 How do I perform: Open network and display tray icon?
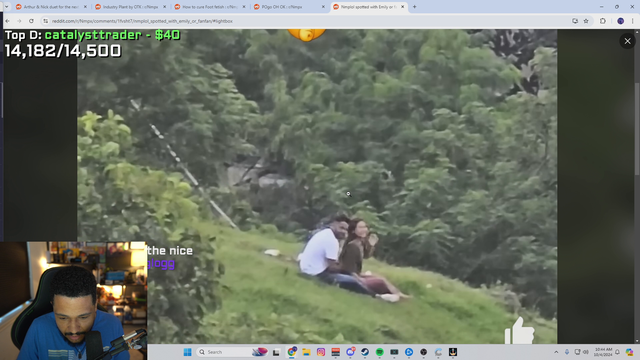click(x=577, y=352)
